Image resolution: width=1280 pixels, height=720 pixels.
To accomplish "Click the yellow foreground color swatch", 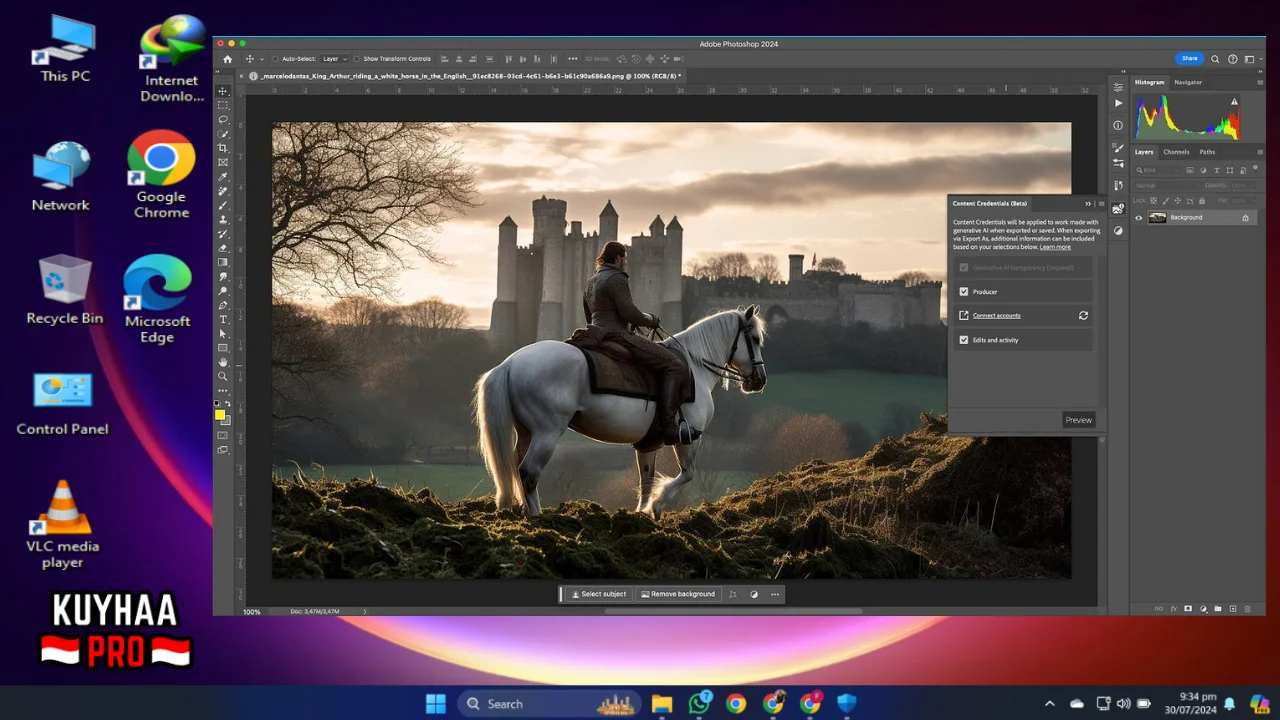I will (x=219, y=414).
